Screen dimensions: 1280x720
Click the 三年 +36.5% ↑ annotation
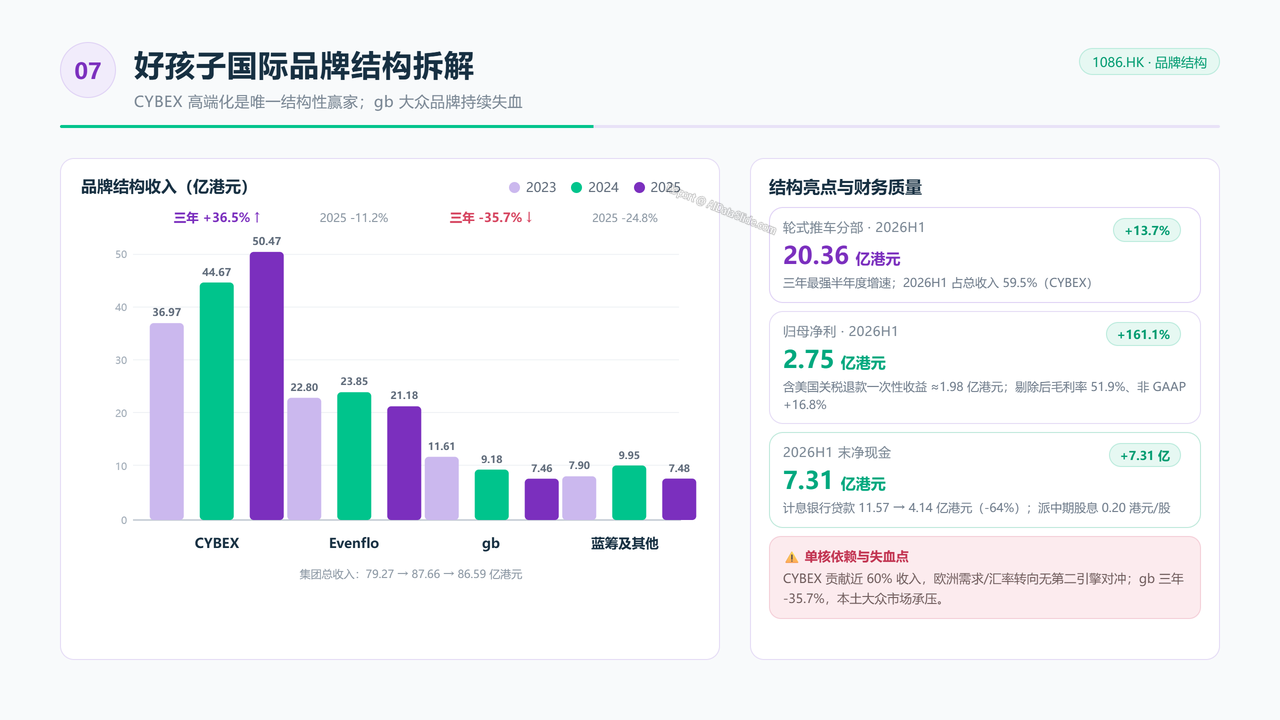coord(217,217)
